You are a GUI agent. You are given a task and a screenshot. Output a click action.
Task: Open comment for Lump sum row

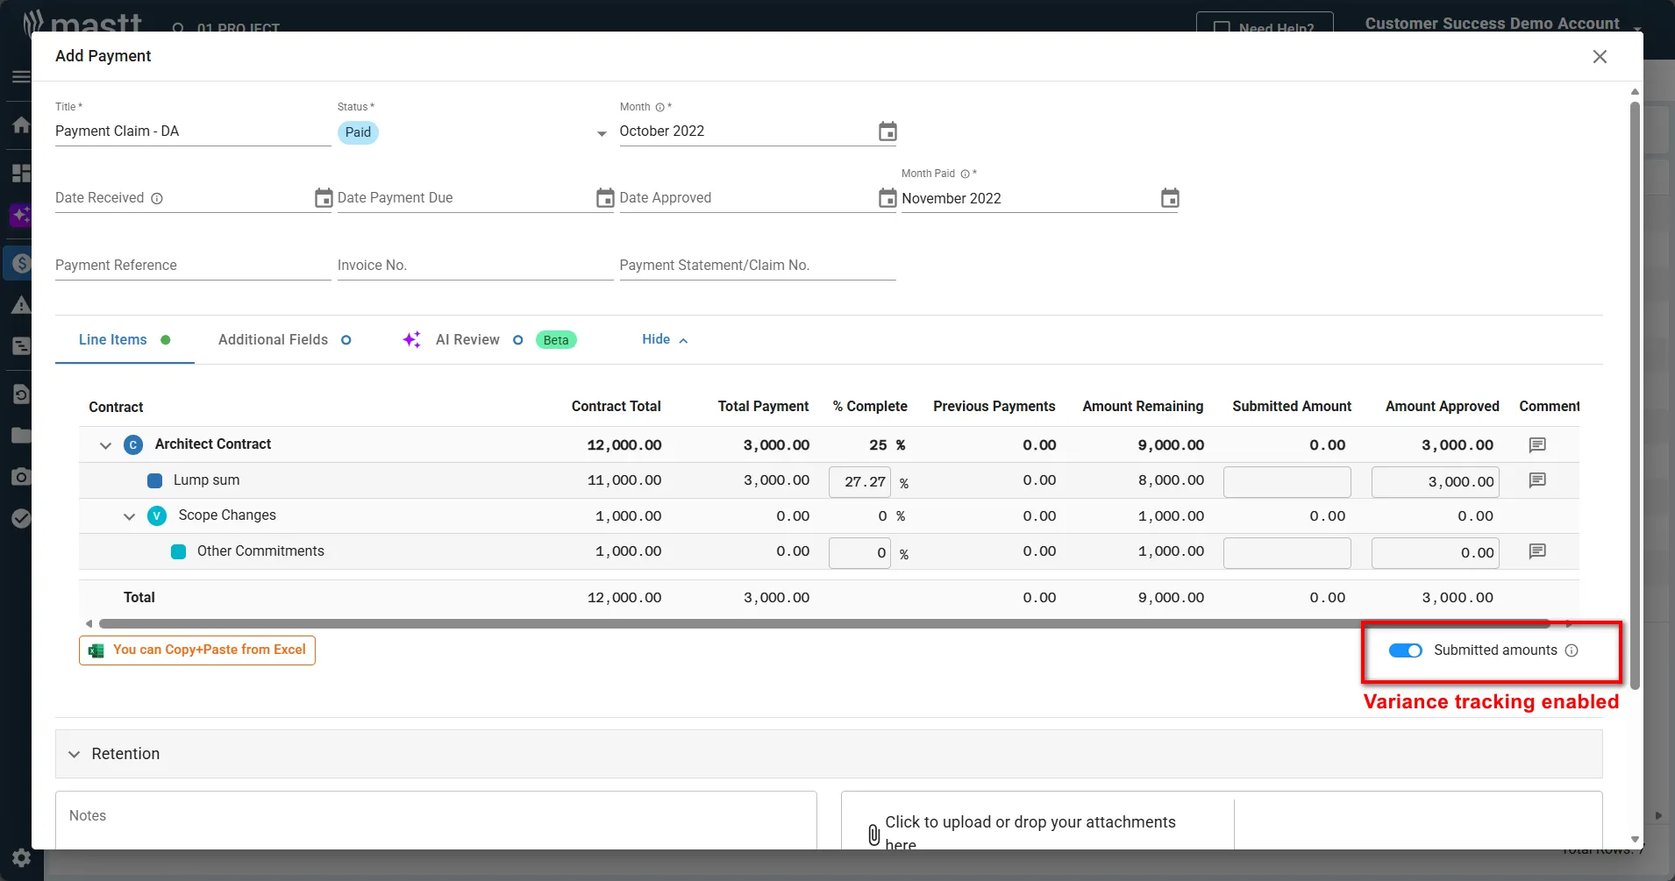coord(1537,481)
